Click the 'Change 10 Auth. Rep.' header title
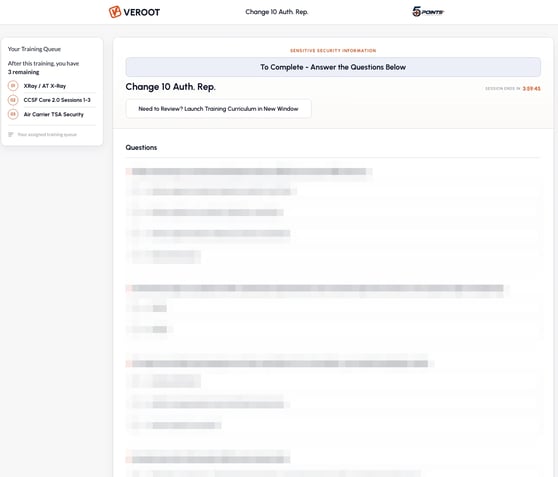The image size is (558, 477). pos(276,12)
